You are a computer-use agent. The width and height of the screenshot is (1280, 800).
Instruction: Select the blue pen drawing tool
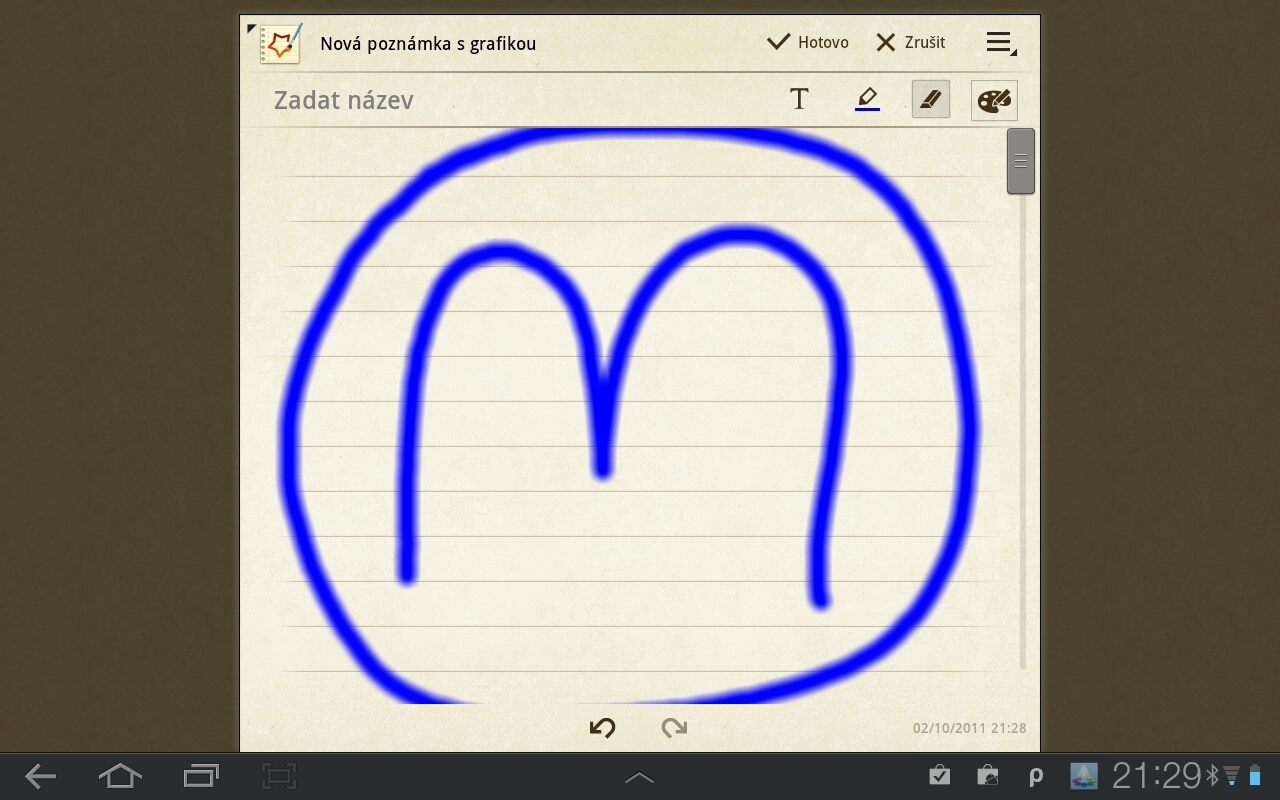click(x=867, y=99)
